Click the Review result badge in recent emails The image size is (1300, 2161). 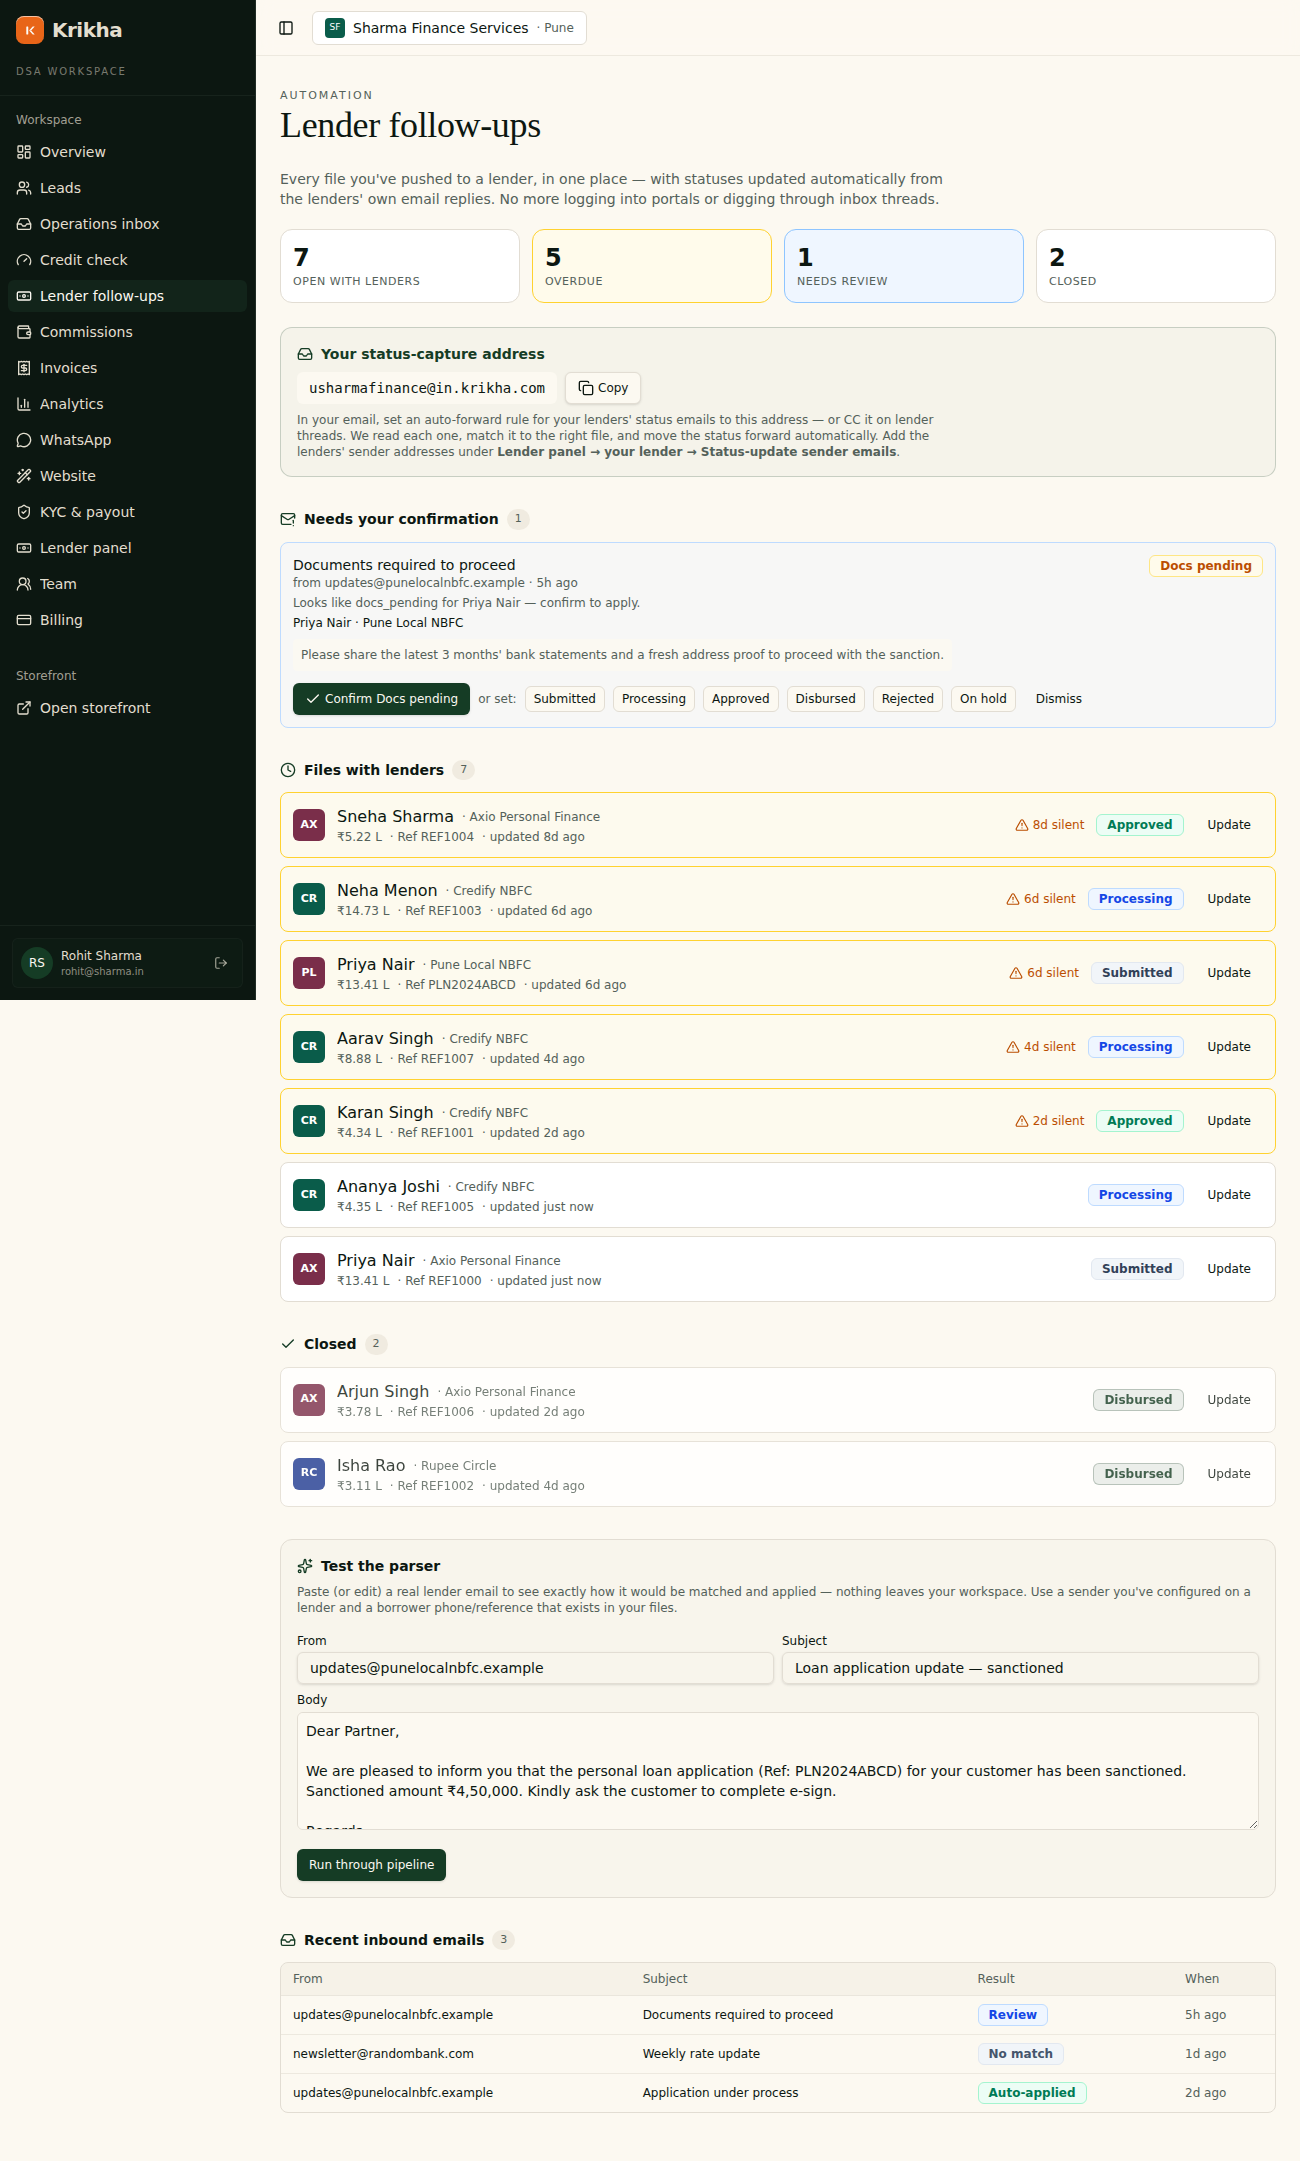1013,2015
